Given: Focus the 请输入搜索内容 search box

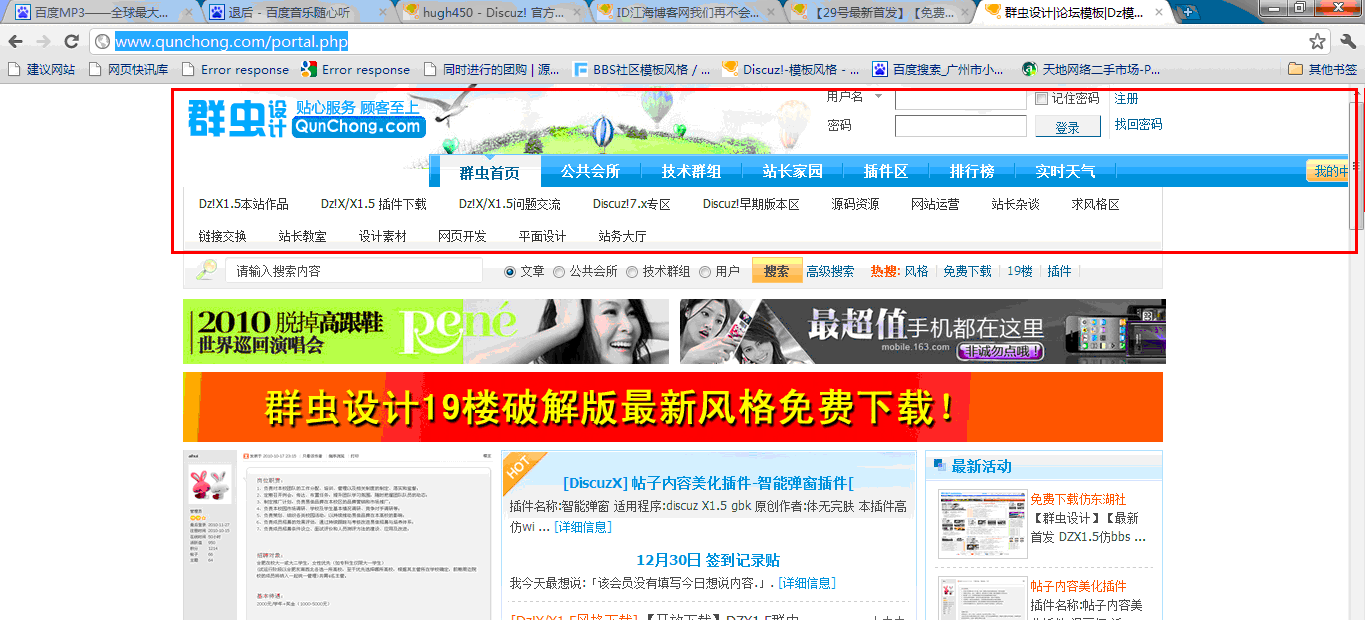Looking at the screenshot, I should pos(353,271).
